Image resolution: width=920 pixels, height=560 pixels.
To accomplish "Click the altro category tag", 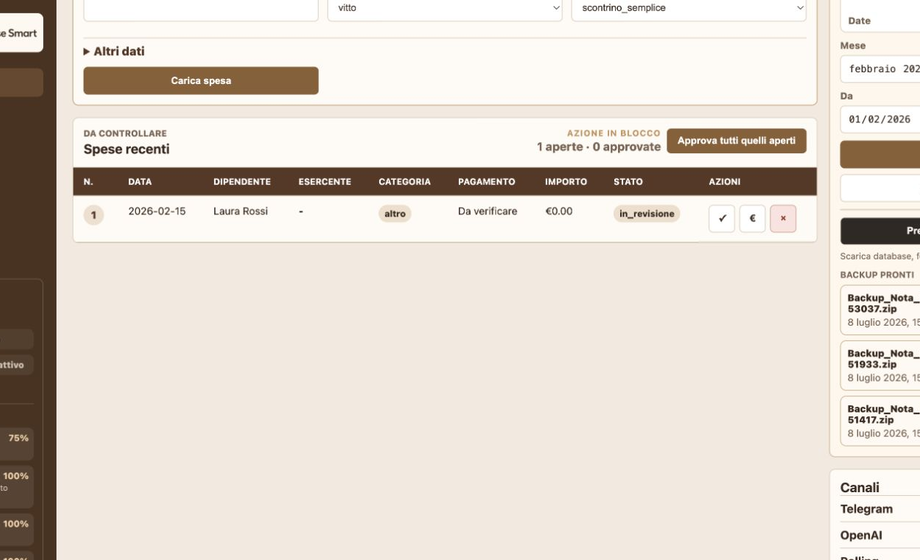I will (395, 214).
